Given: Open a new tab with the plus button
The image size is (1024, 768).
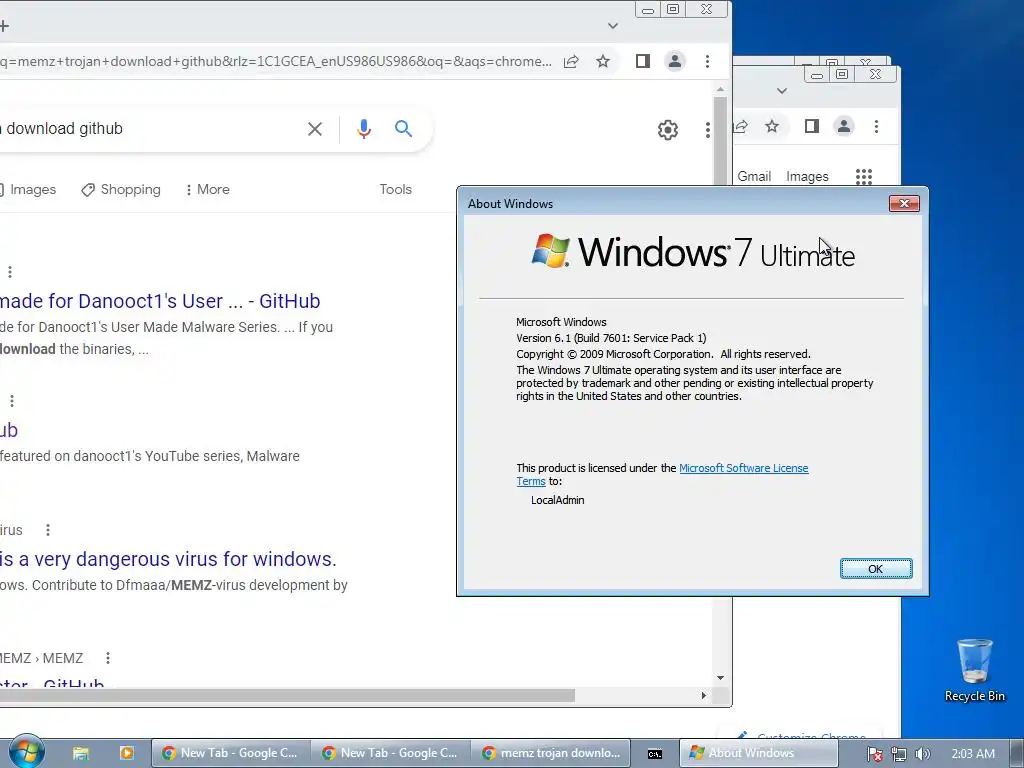Looking at the screenshot, I should point(4,26).
